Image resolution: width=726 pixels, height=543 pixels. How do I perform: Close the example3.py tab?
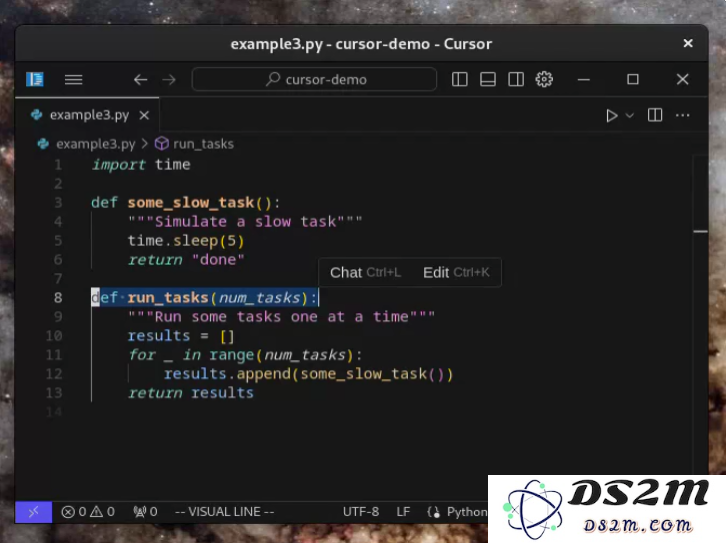(x=144, y=115)
